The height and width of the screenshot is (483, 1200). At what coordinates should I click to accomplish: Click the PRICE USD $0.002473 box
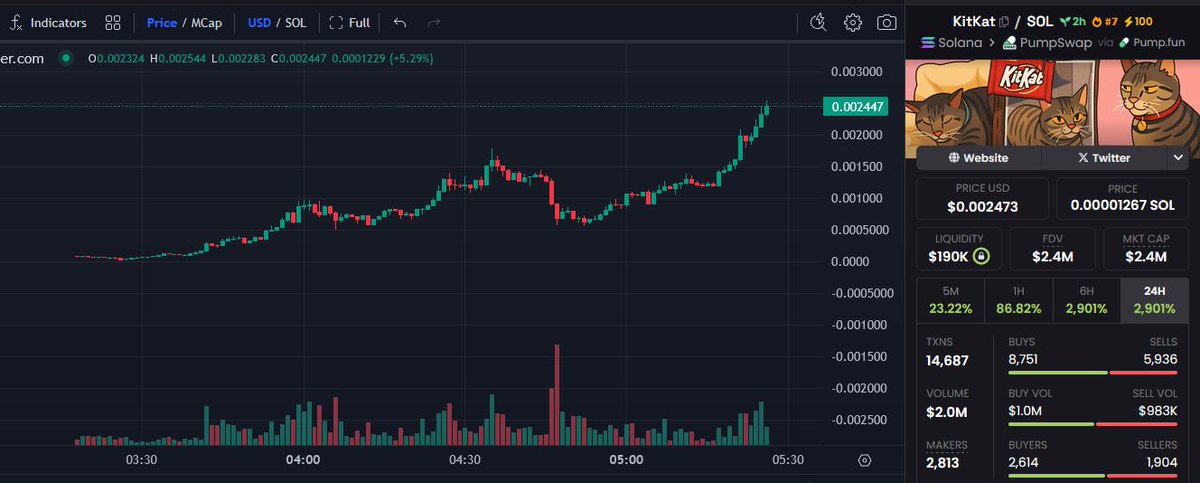982,199
